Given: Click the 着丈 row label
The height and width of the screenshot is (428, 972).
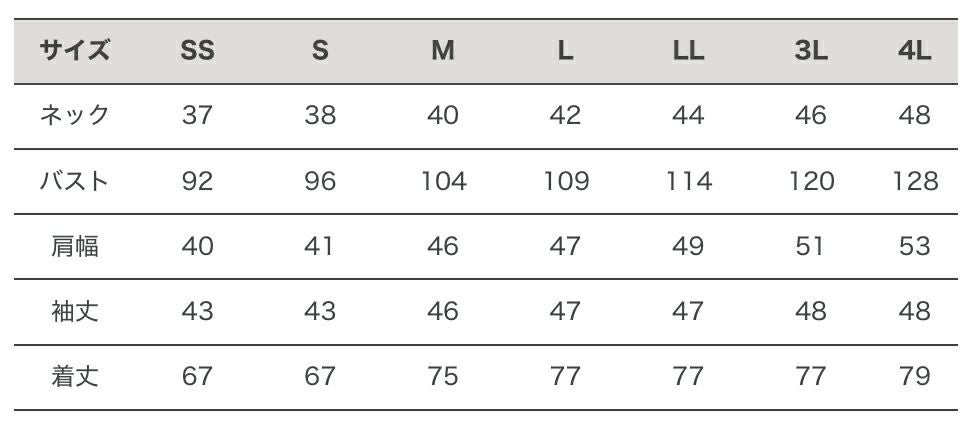Looking at the screenshot, I should [75, 376].
